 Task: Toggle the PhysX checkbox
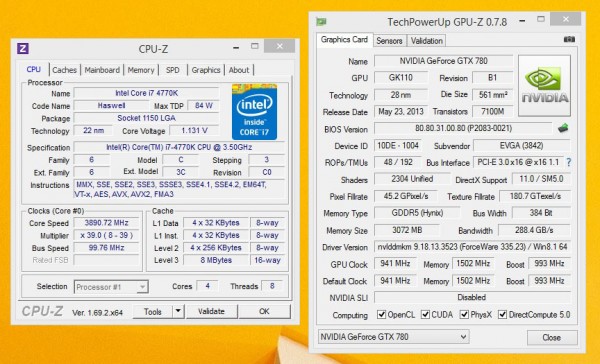click(x=464, y=315)
